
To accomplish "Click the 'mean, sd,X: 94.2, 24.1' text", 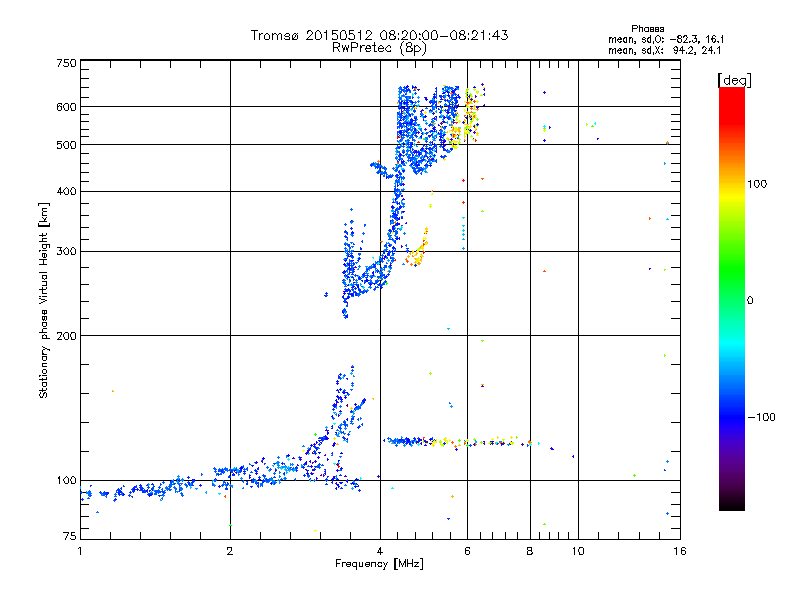I will point(664,50).
